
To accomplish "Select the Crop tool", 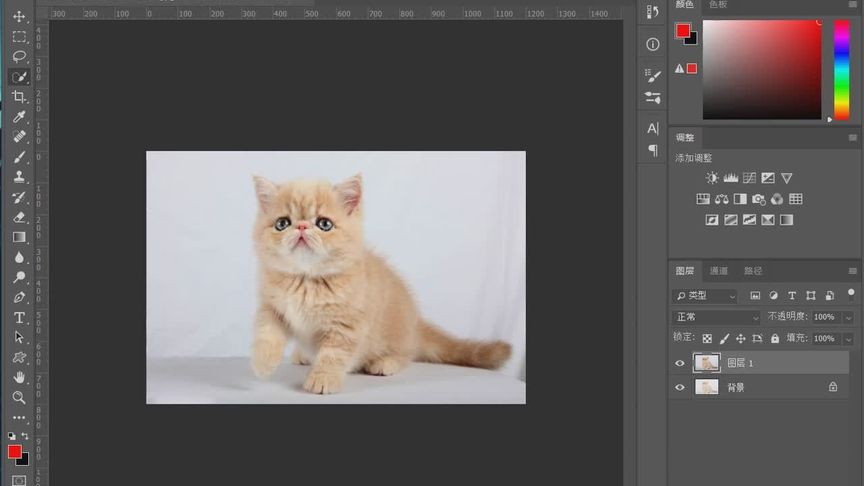I will tap(19, 97).
